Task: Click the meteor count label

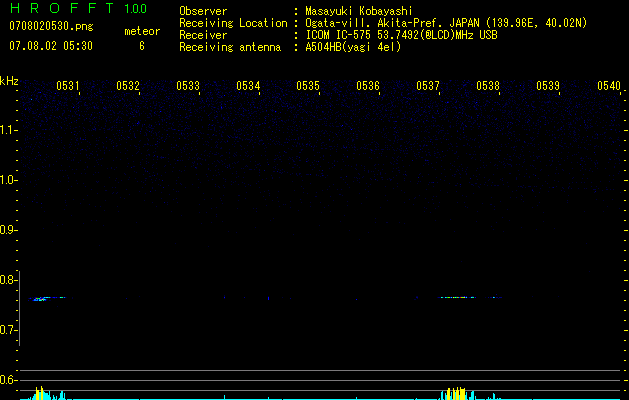Action: pos(142,31)
